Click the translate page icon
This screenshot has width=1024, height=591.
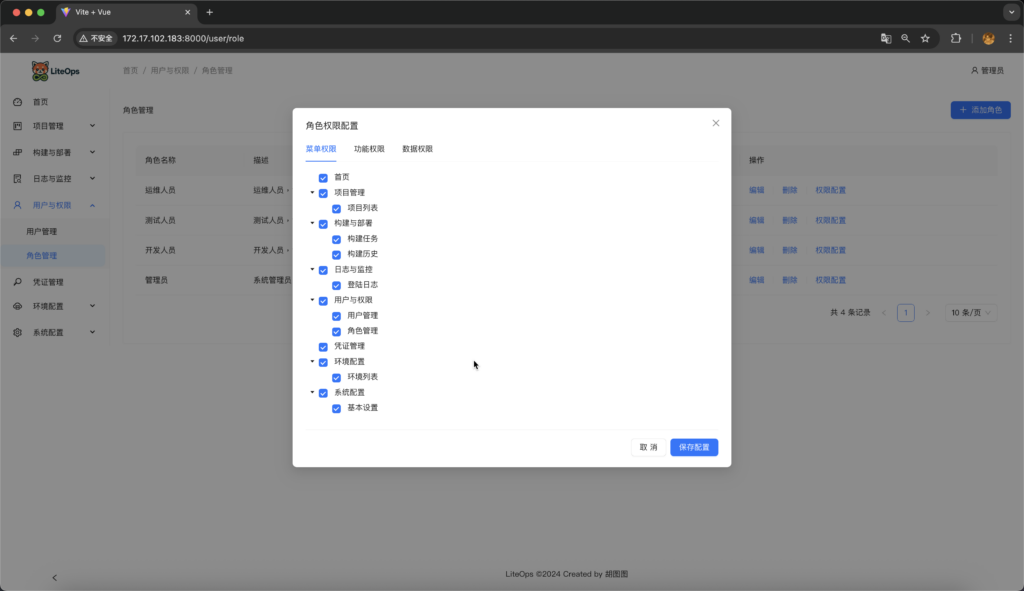886,38
